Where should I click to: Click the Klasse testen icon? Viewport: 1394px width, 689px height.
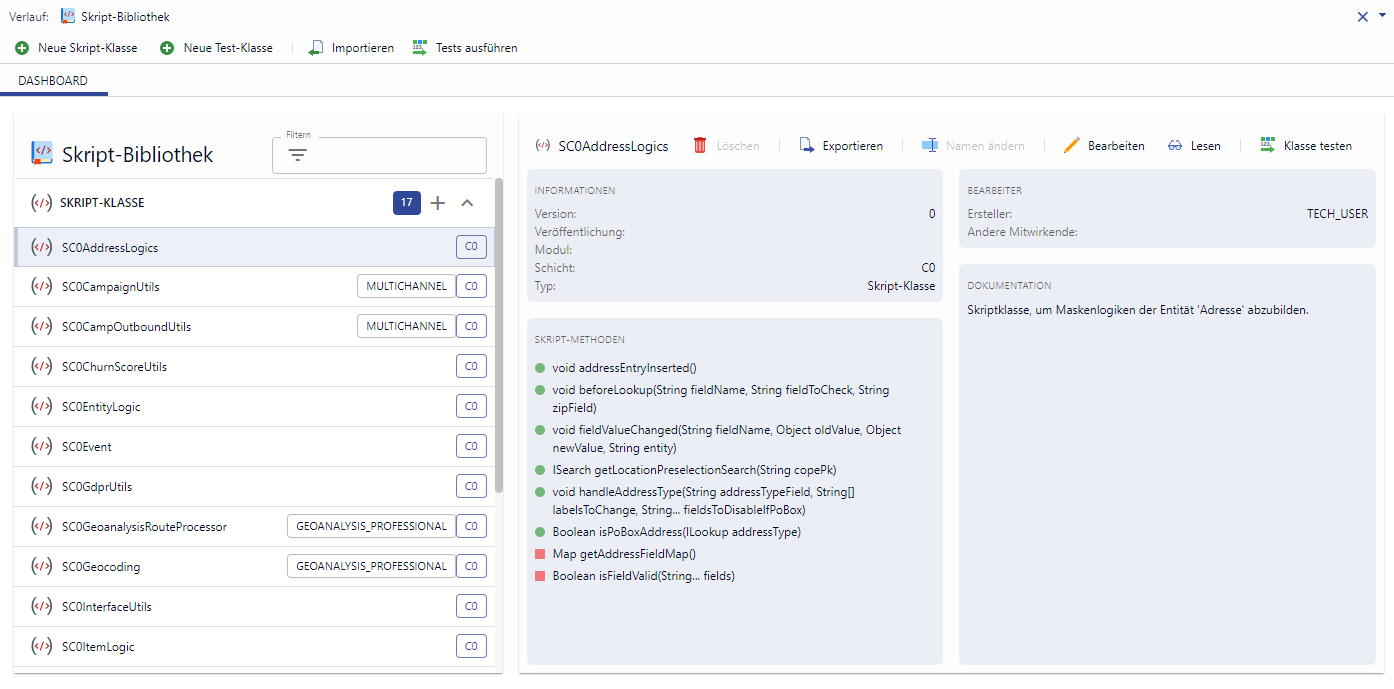[1268, 146]
